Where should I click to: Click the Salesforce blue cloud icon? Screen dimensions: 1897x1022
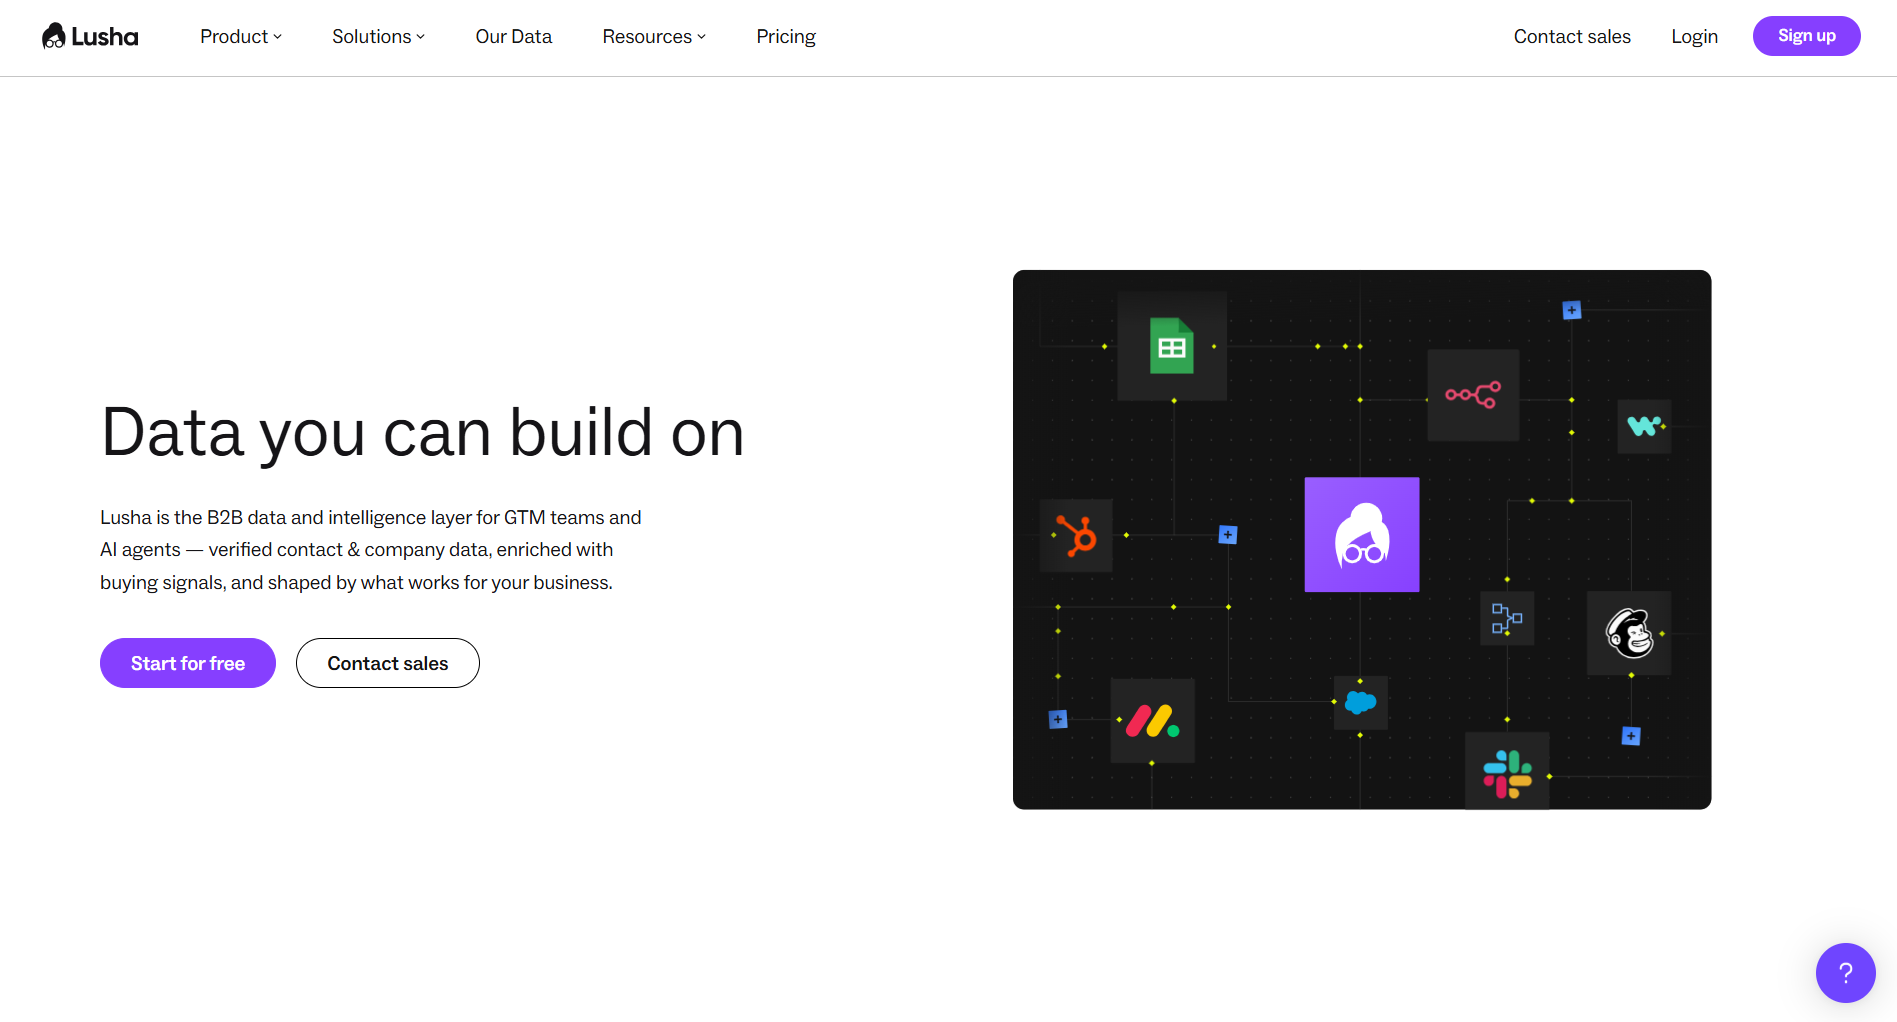tap(1360, 702)
